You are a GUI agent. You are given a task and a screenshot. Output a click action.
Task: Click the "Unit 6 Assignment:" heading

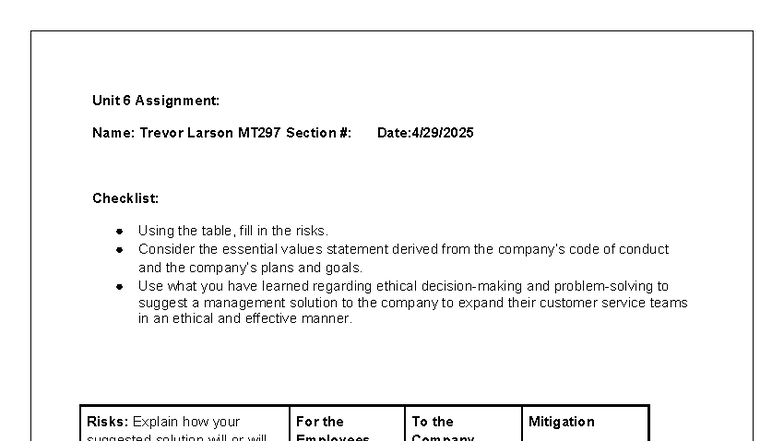155,100
